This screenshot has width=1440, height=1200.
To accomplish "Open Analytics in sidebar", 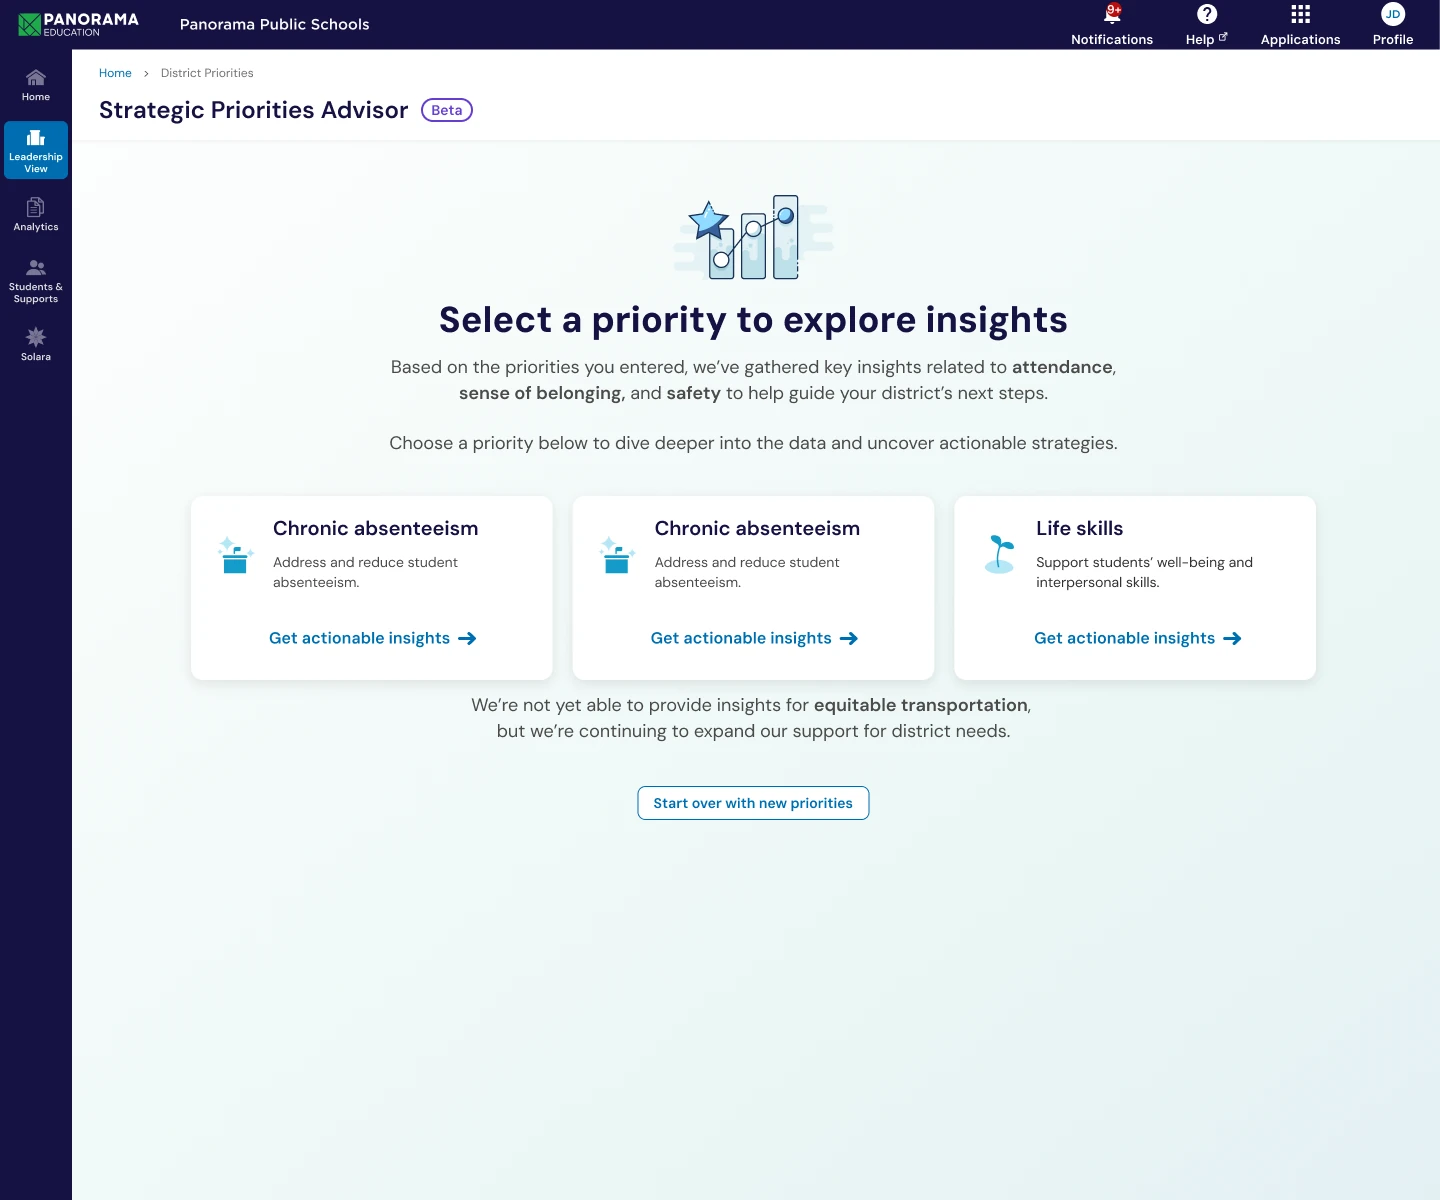I will point(36,215).
